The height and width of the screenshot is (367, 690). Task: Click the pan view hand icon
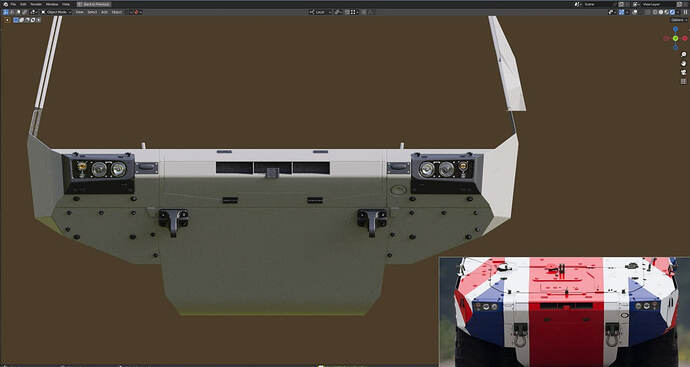683,63
